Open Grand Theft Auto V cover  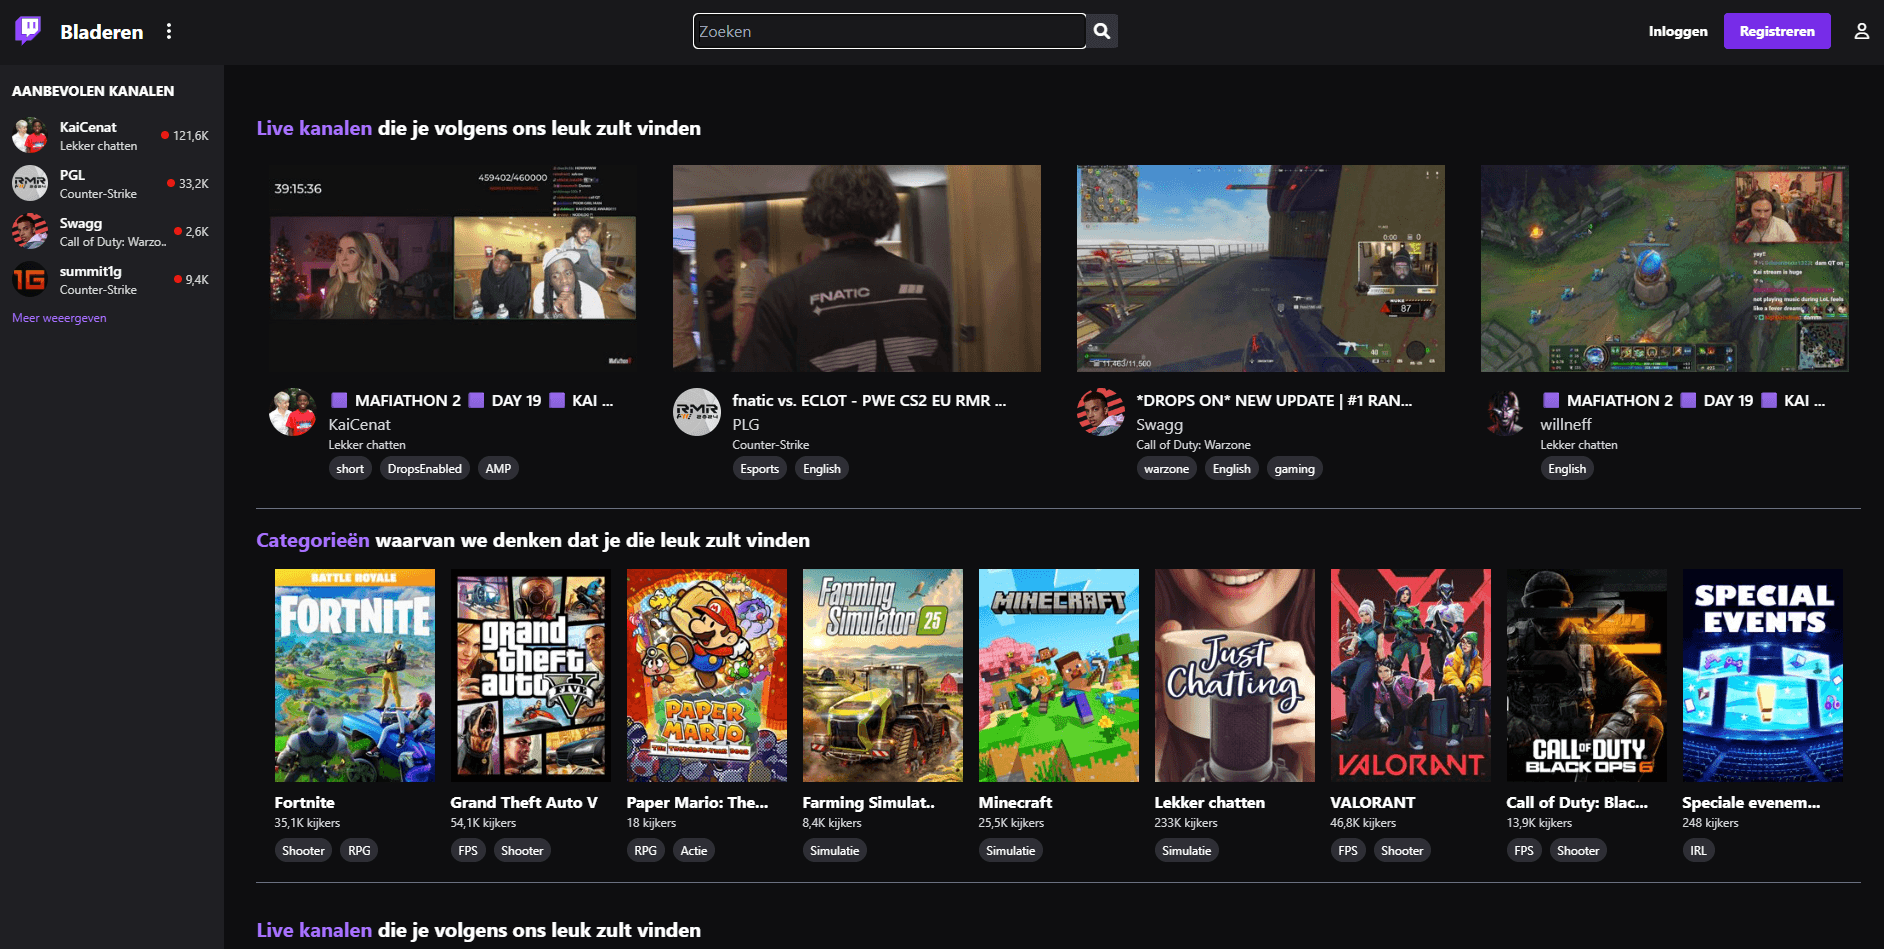pyautogui.click(x=531, y=676)
